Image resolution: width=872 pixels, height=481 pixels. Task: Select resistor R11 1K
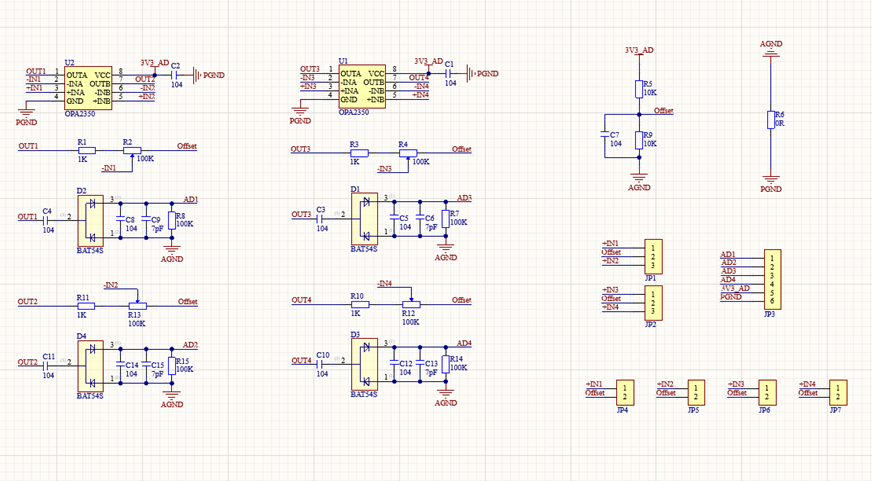pyautogui.click(x=86, y=306)
